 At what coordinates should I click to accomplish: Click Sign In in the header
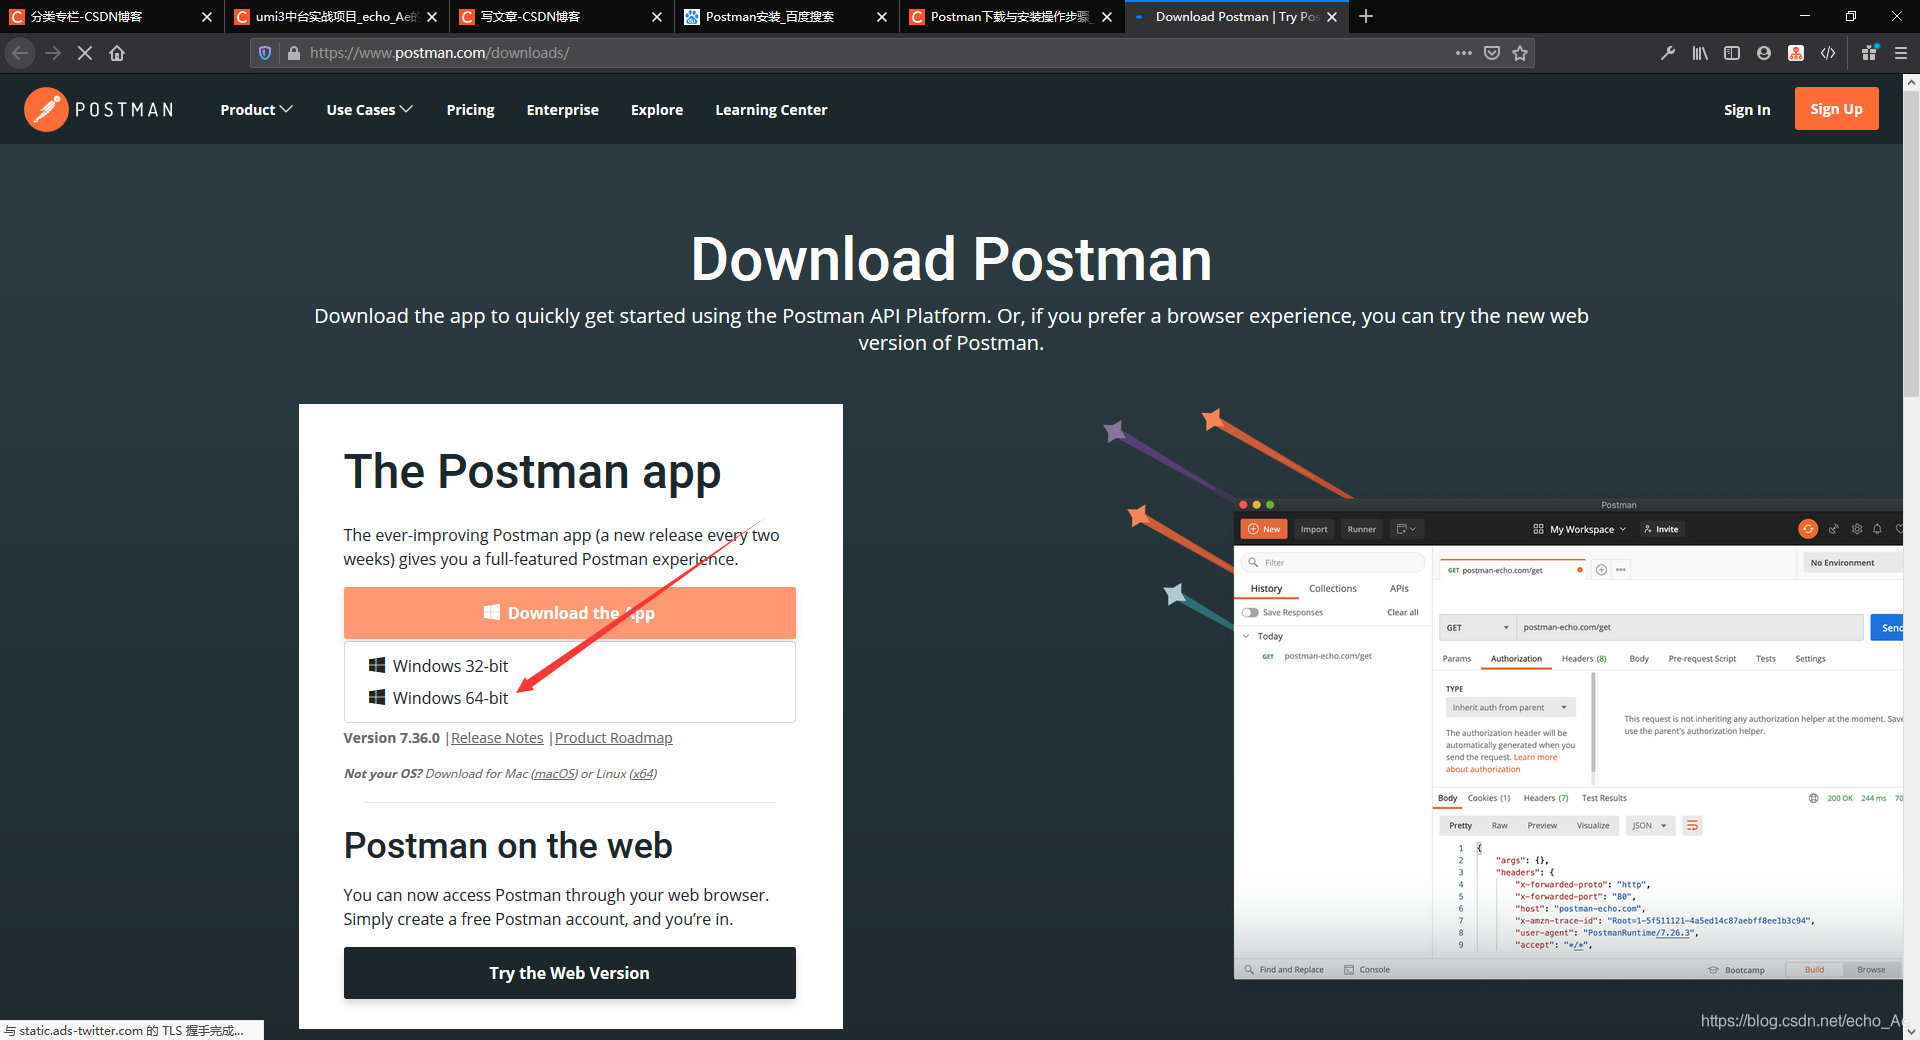[x=1746, y=110]
